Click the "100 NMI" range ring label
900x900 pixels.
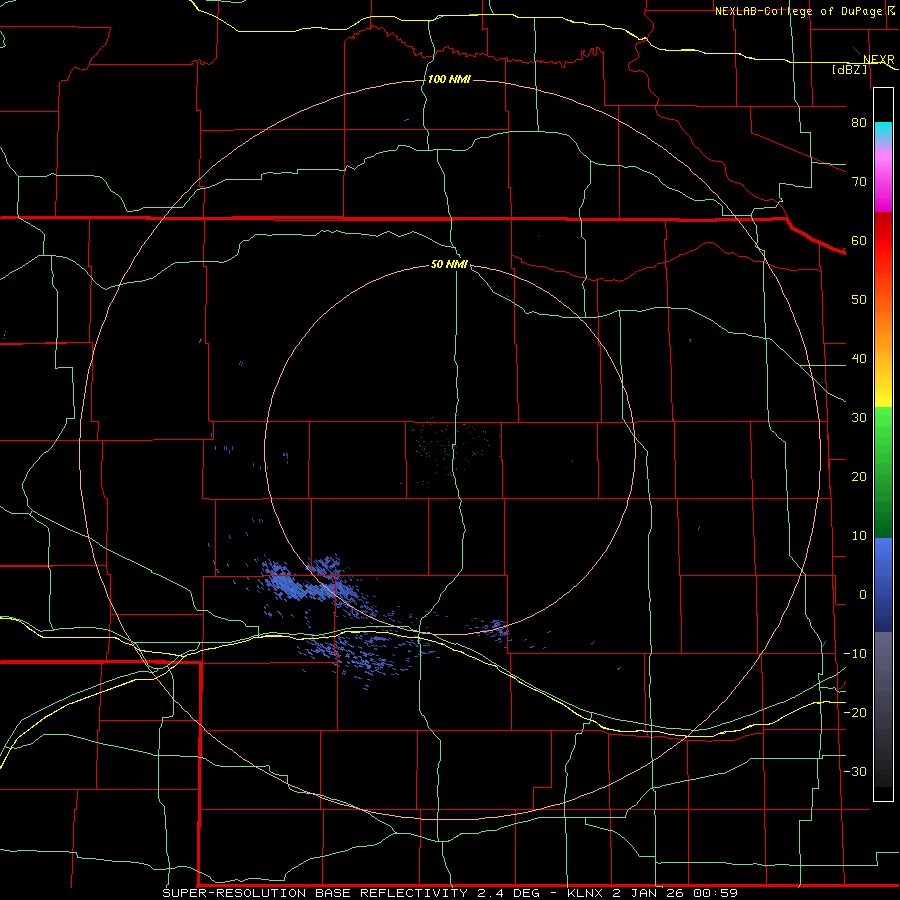(449, 79)
